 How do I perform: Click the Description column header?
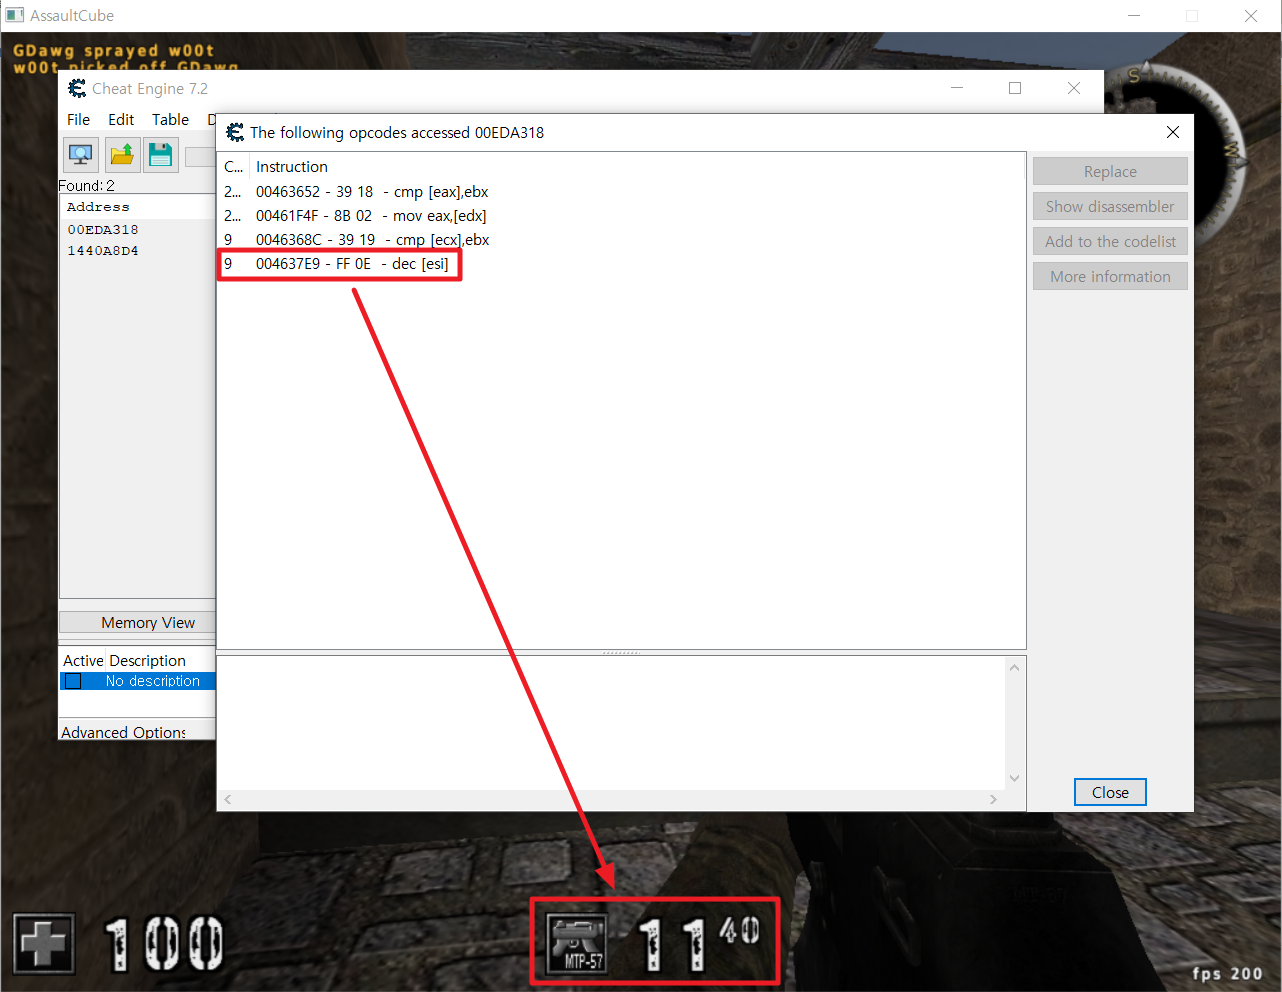(147, 661)
